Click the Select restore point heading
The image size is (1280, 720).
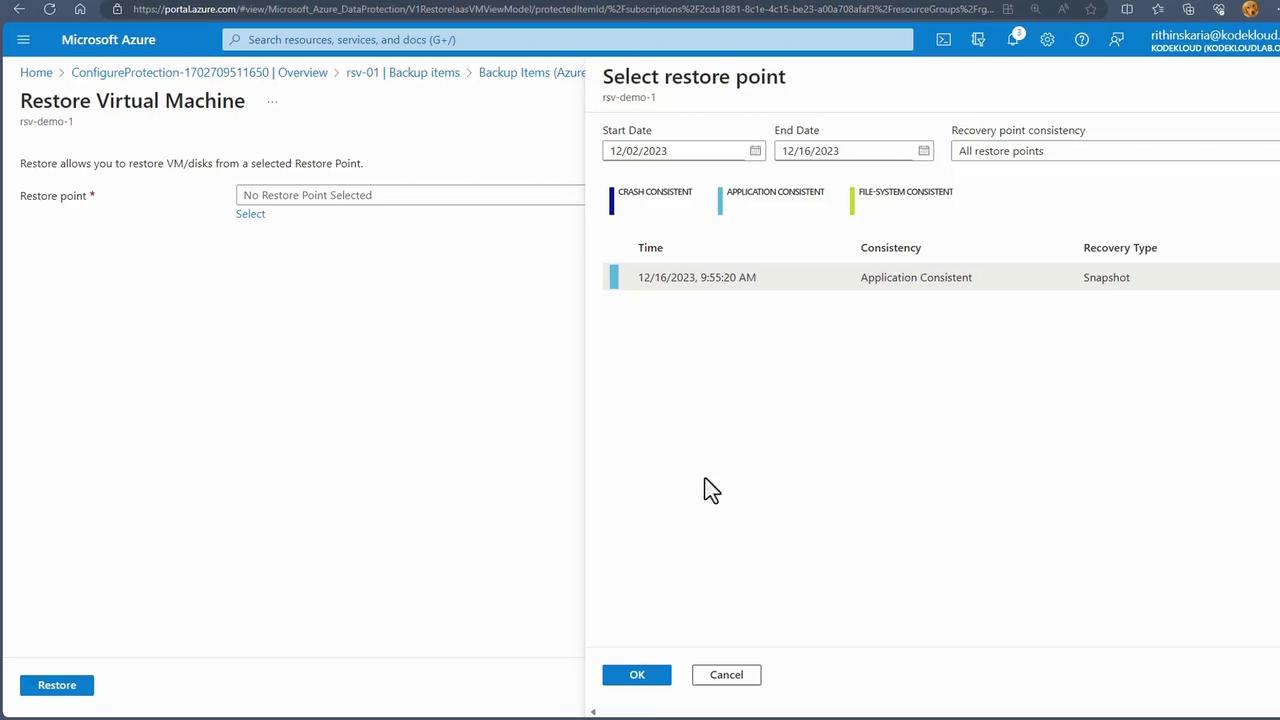click(x=694, y=77)
